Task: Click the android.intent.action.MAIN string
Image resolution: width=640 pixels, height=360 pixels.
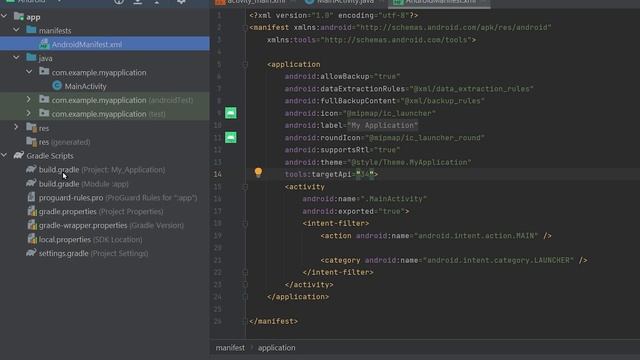Action: [x=476, y=236]
